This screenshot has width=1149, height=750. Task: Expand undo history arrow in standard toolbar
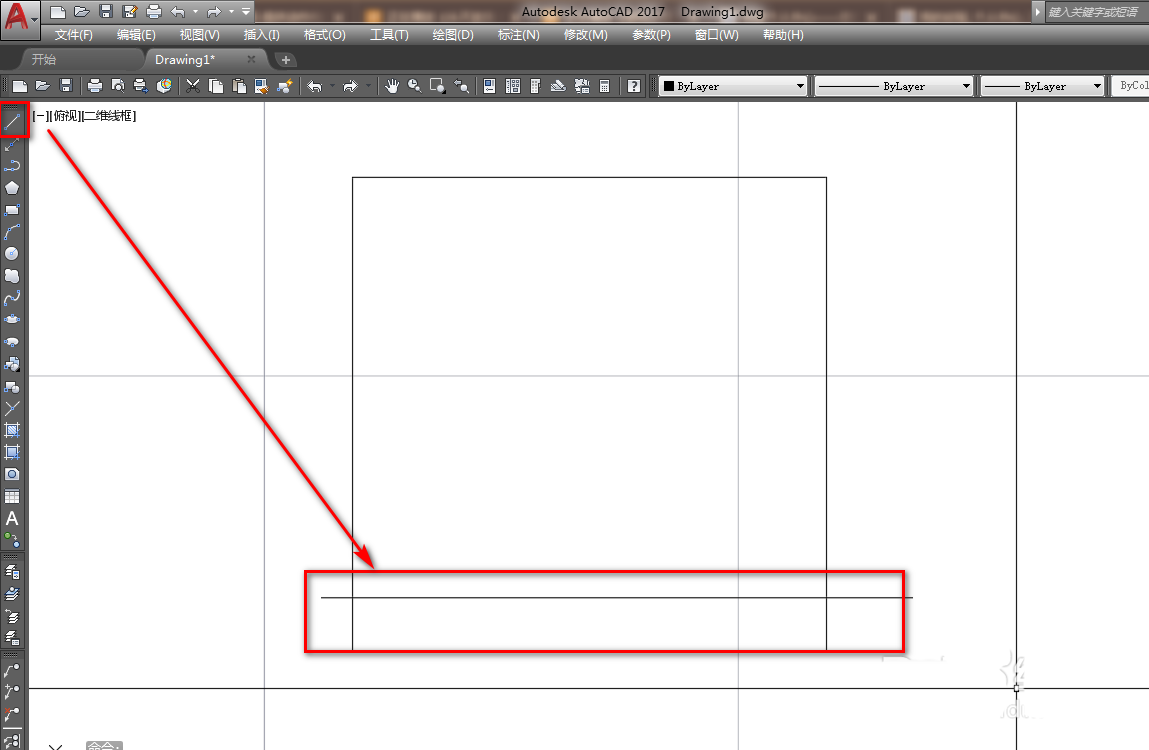(x=333, y=87)
